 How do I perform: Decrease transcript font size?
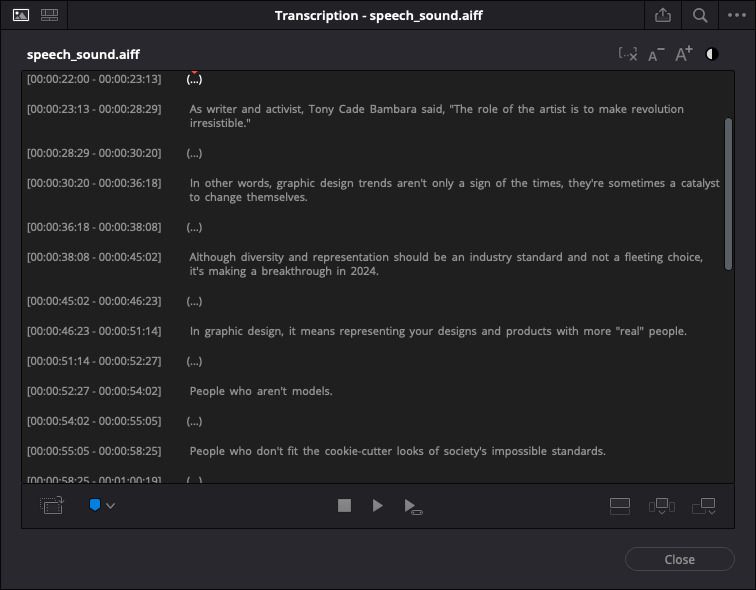656,55
